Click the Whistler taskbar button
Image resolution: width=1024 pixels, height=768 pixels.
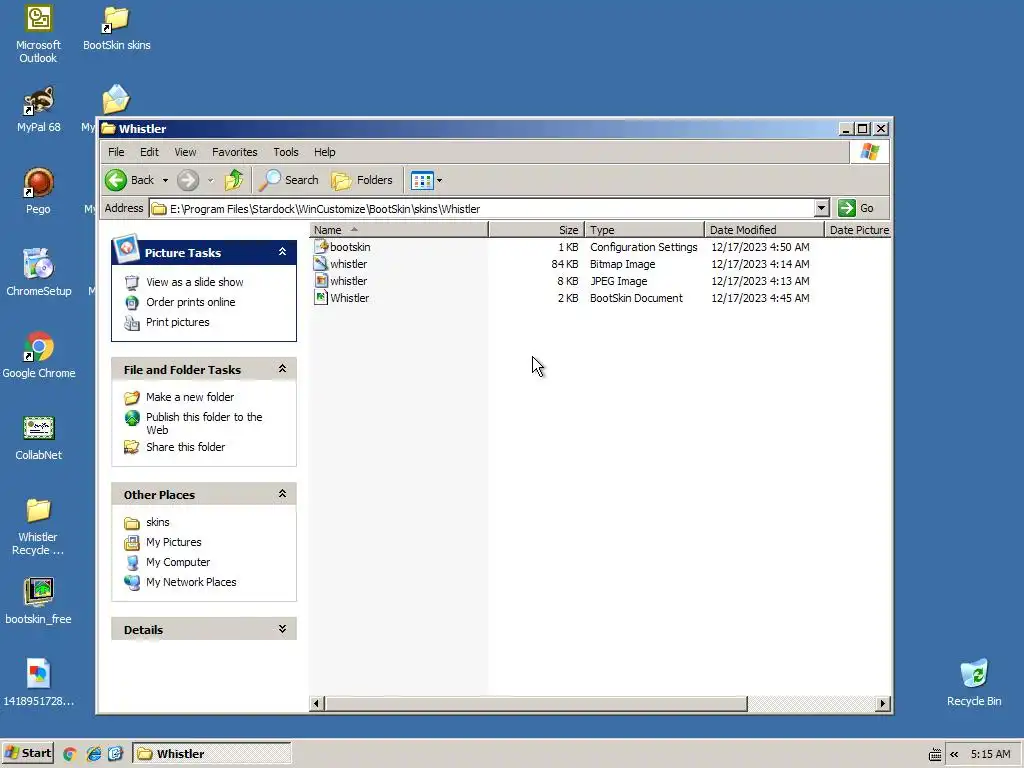tap(212, 754)
